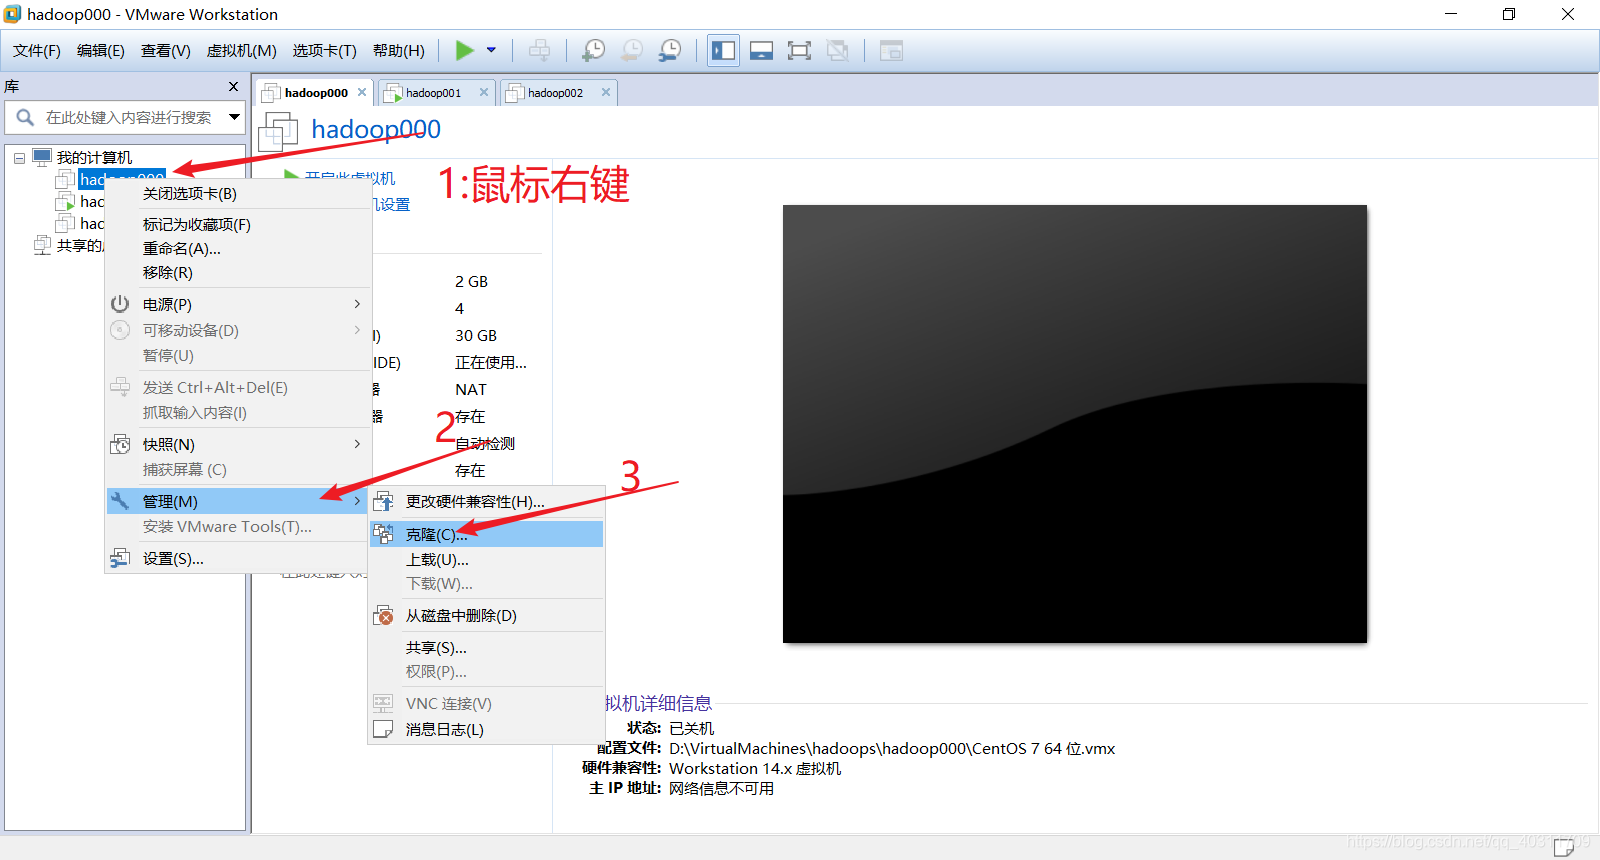Viewport: 1600px width, 860px height.
Task: Select the hadoop000 tab
Action: [316, 93]
